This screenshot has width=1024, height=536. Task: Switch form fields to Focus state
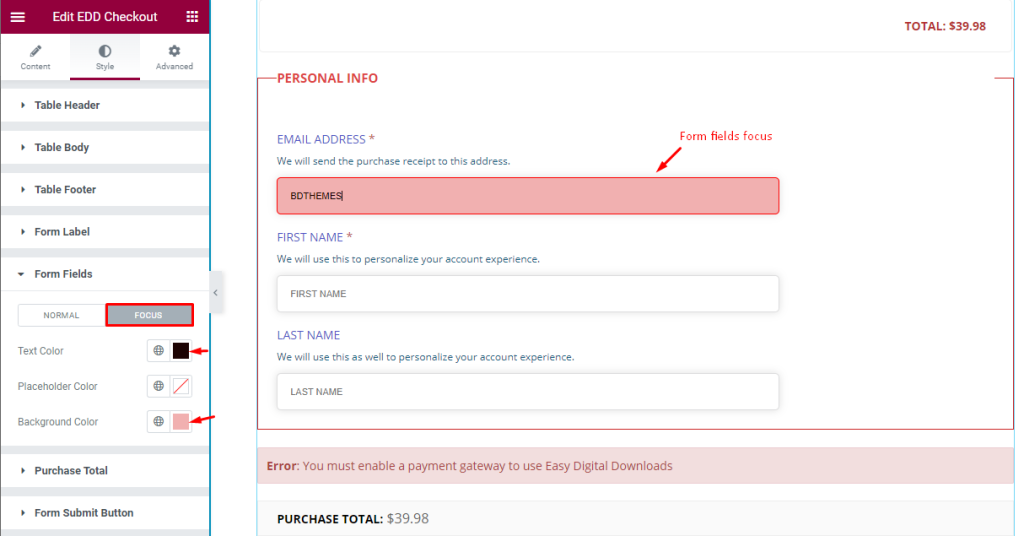[x=149, y=315]
